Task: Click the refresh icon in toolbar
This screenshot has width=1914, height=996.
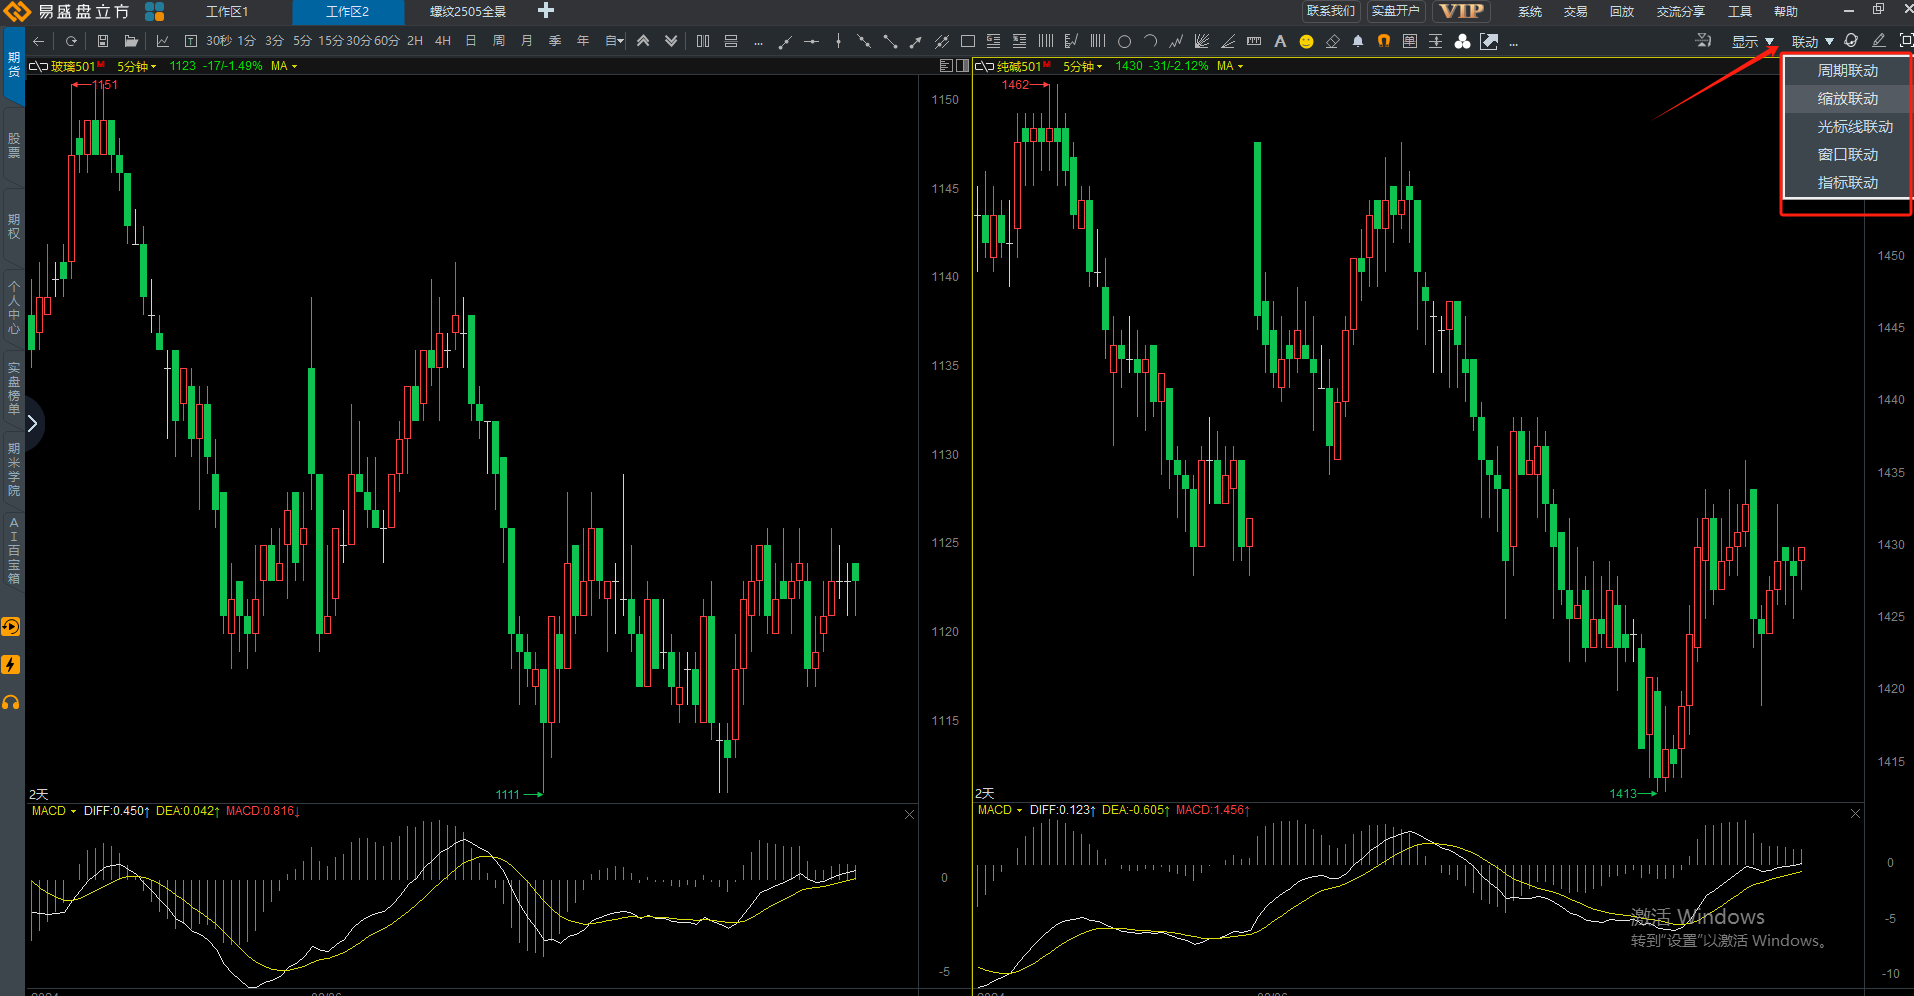Action: 71,41
